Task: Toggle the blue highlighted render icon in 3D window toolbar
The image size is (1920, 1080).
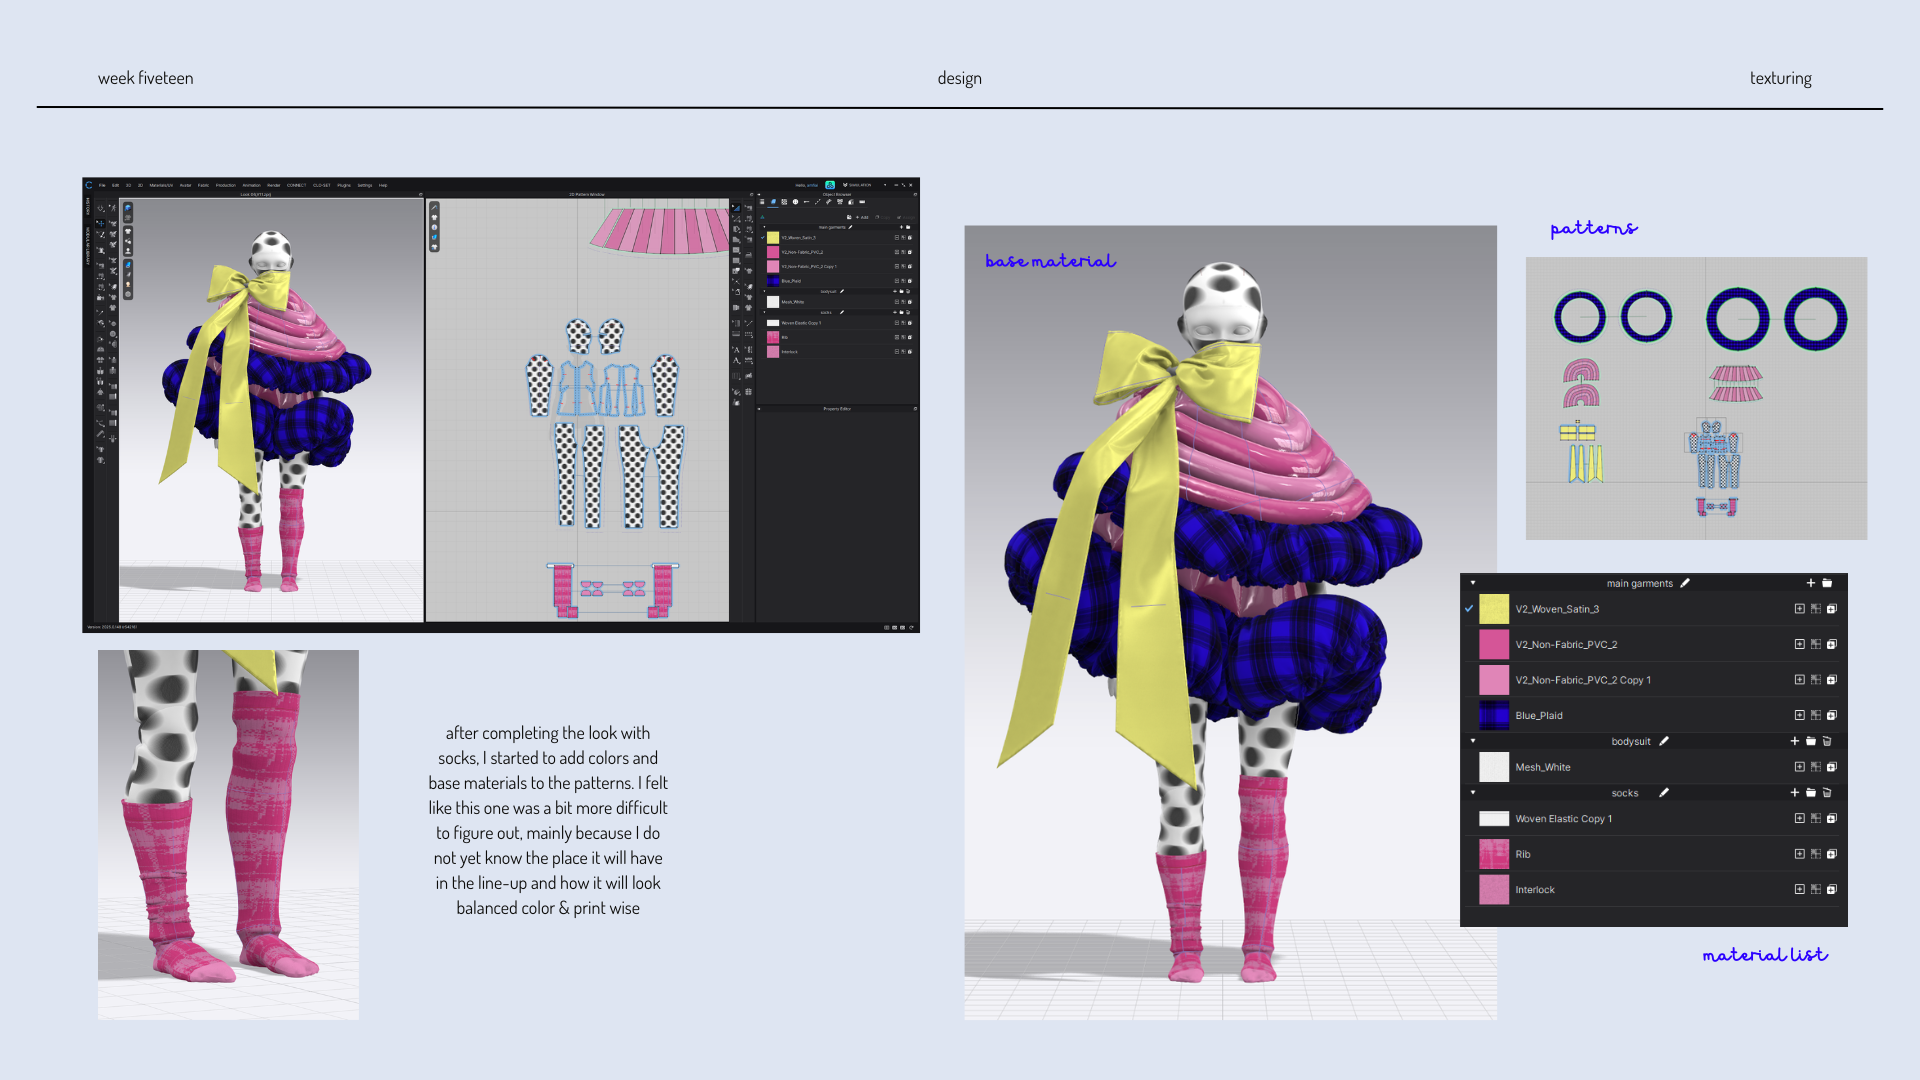Action: (x=128, y=265)
